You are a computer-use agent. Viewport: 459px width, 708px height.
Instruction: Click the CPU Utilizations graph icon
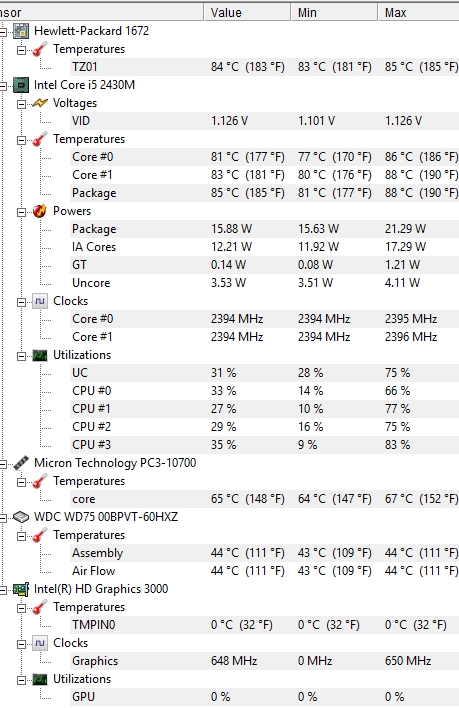tap(40, 355)
